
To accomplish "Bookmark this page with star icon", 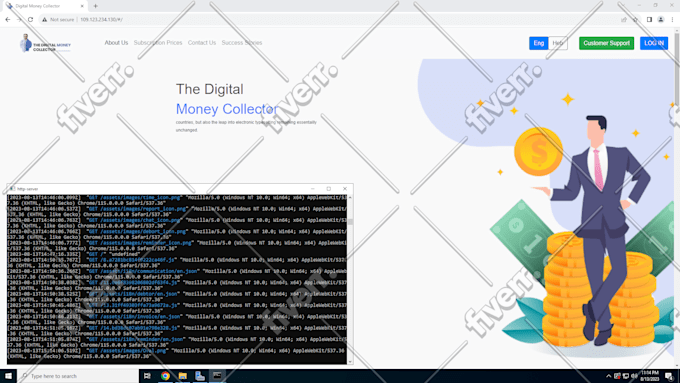I will pos(635,20).
